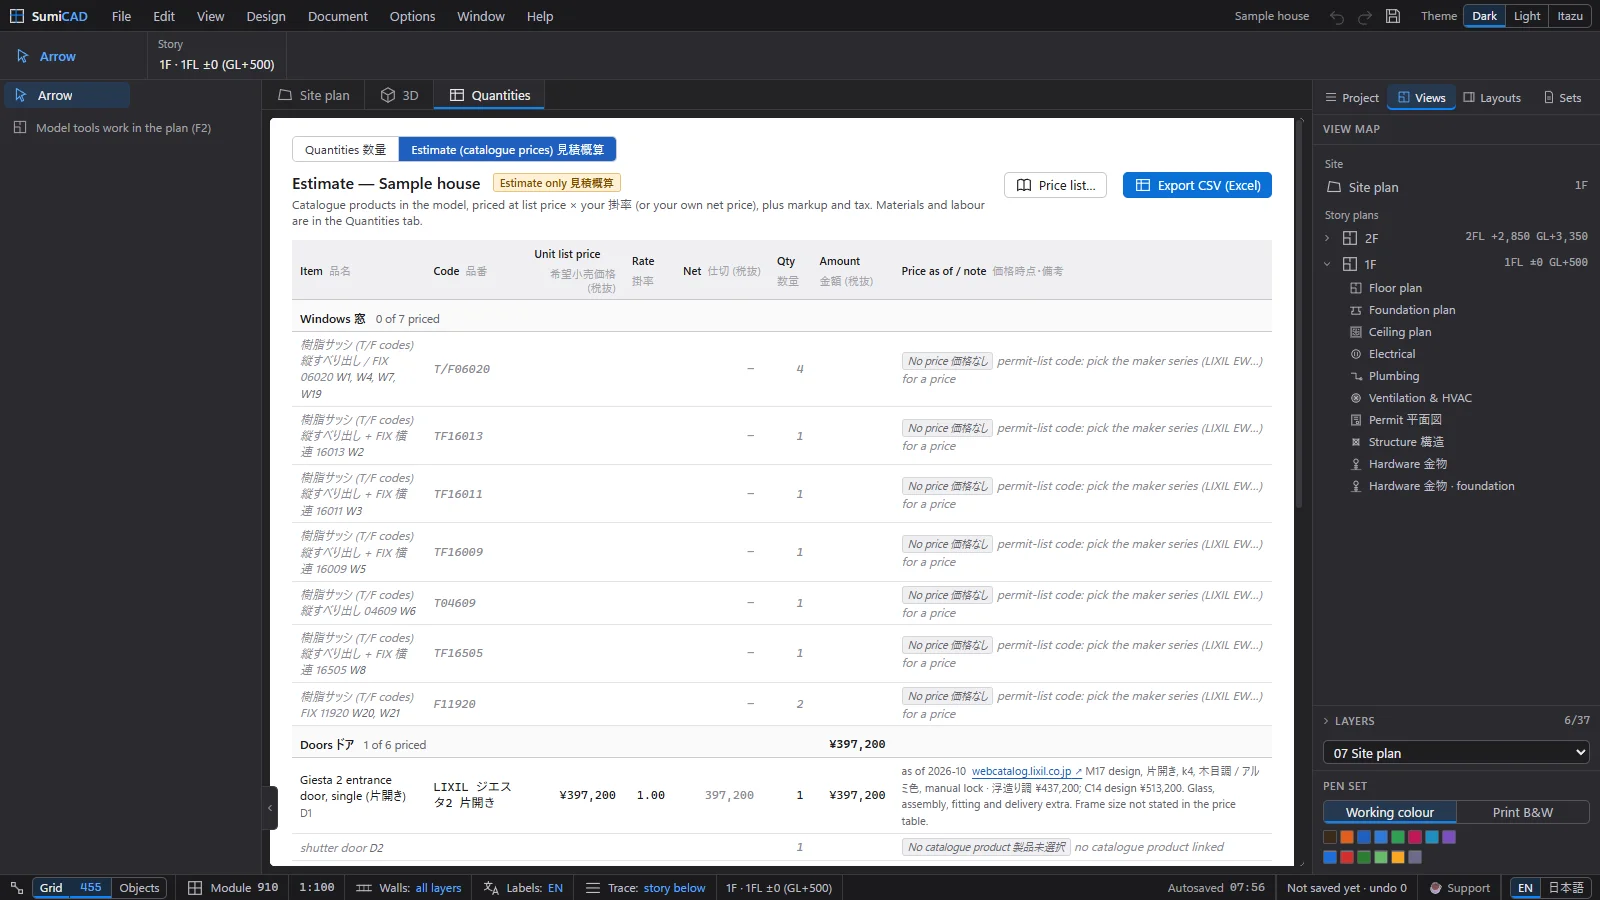
Task: Switch to Quantities 数量 sub-view
Action: click(345, 150)
